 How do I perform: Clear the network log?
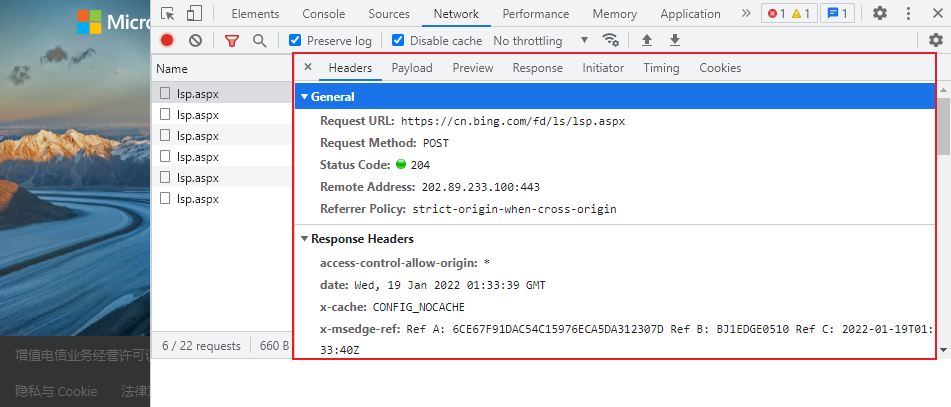click(195, 41)
